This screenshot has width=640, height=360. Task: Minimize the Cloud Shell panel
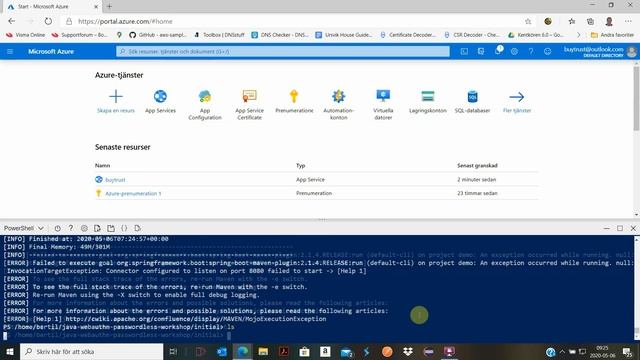(607, 228)
